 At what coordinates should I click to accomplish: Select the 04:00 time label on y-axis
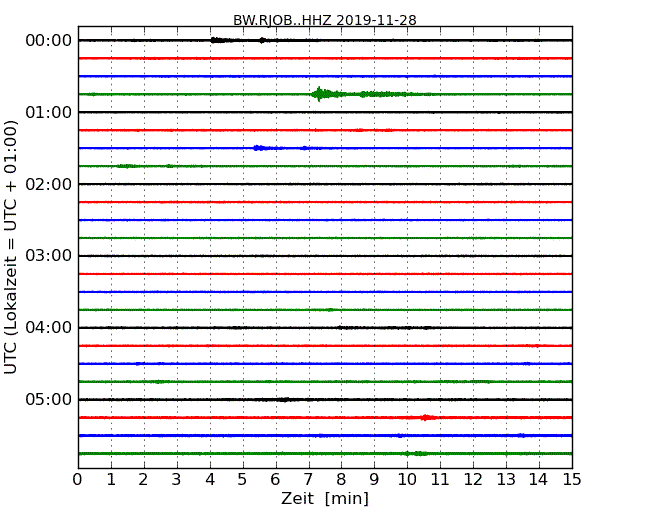pyautogui.click(x=49, y=328)
